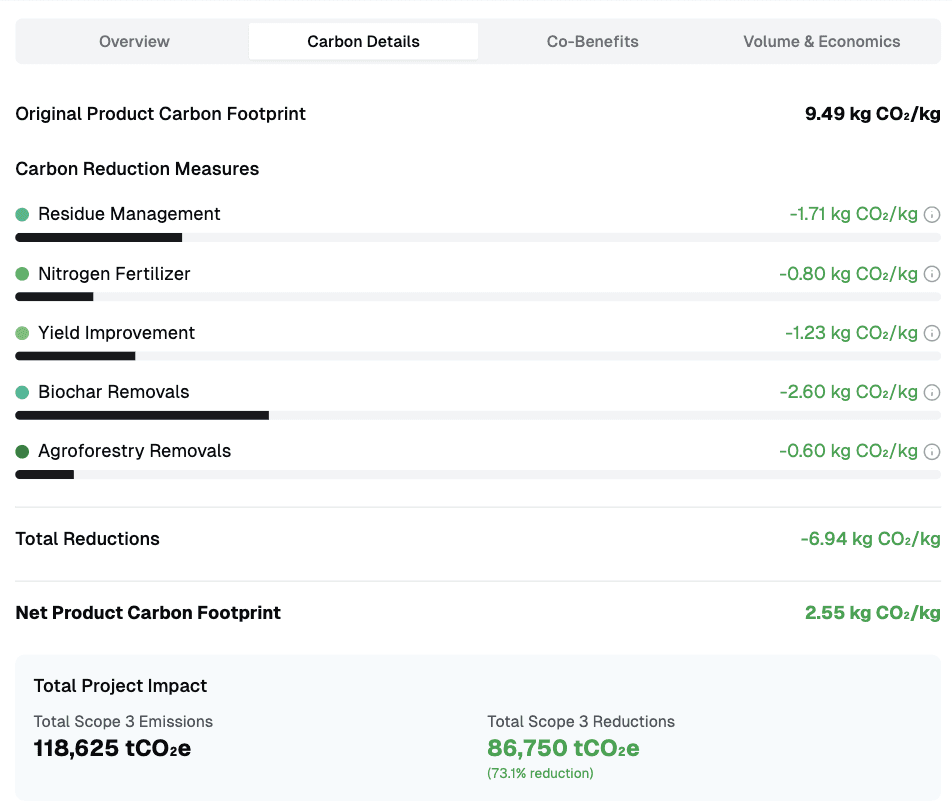The width and height of the screenshot is (952, 808).
Task: Click the Total Scope 3 Emissions label
Action: click(x=123, y=721)
